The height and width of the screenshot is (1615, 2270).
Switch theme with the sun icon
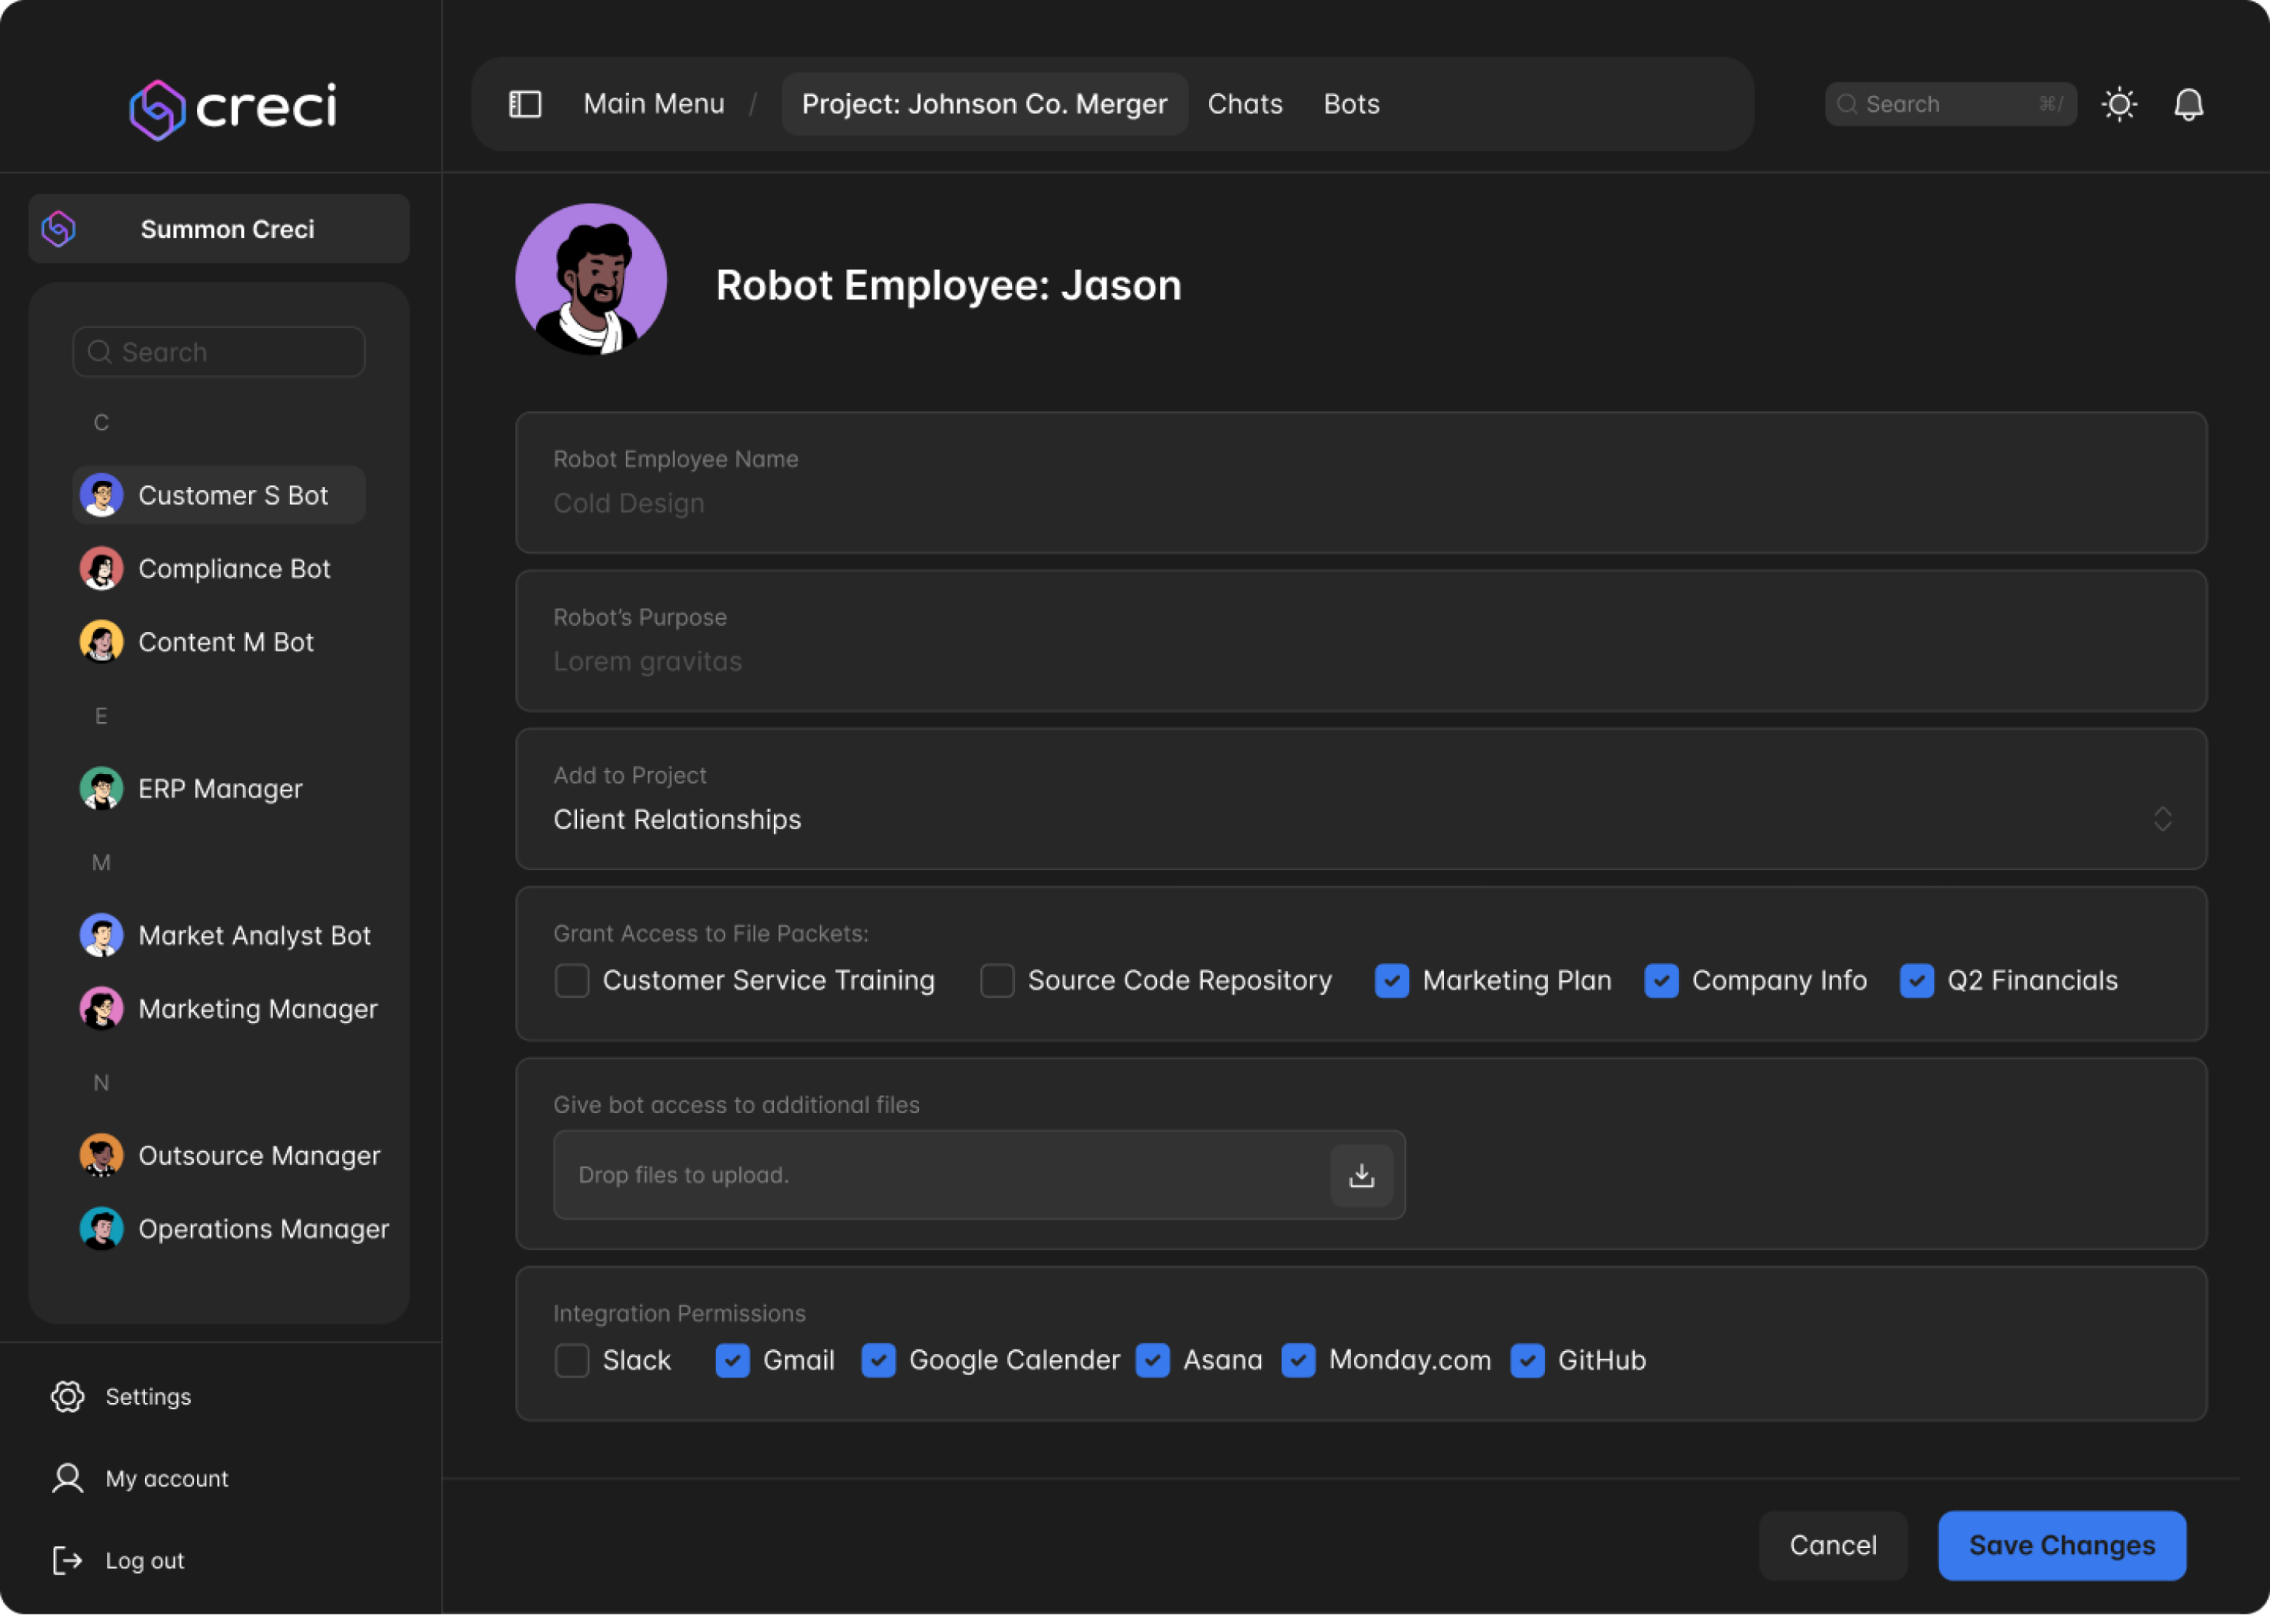point(2119,104)
